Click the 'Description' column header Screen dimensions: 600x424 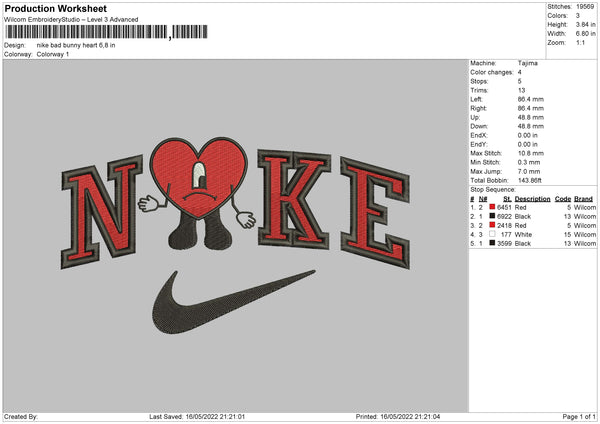pos(532,199)
